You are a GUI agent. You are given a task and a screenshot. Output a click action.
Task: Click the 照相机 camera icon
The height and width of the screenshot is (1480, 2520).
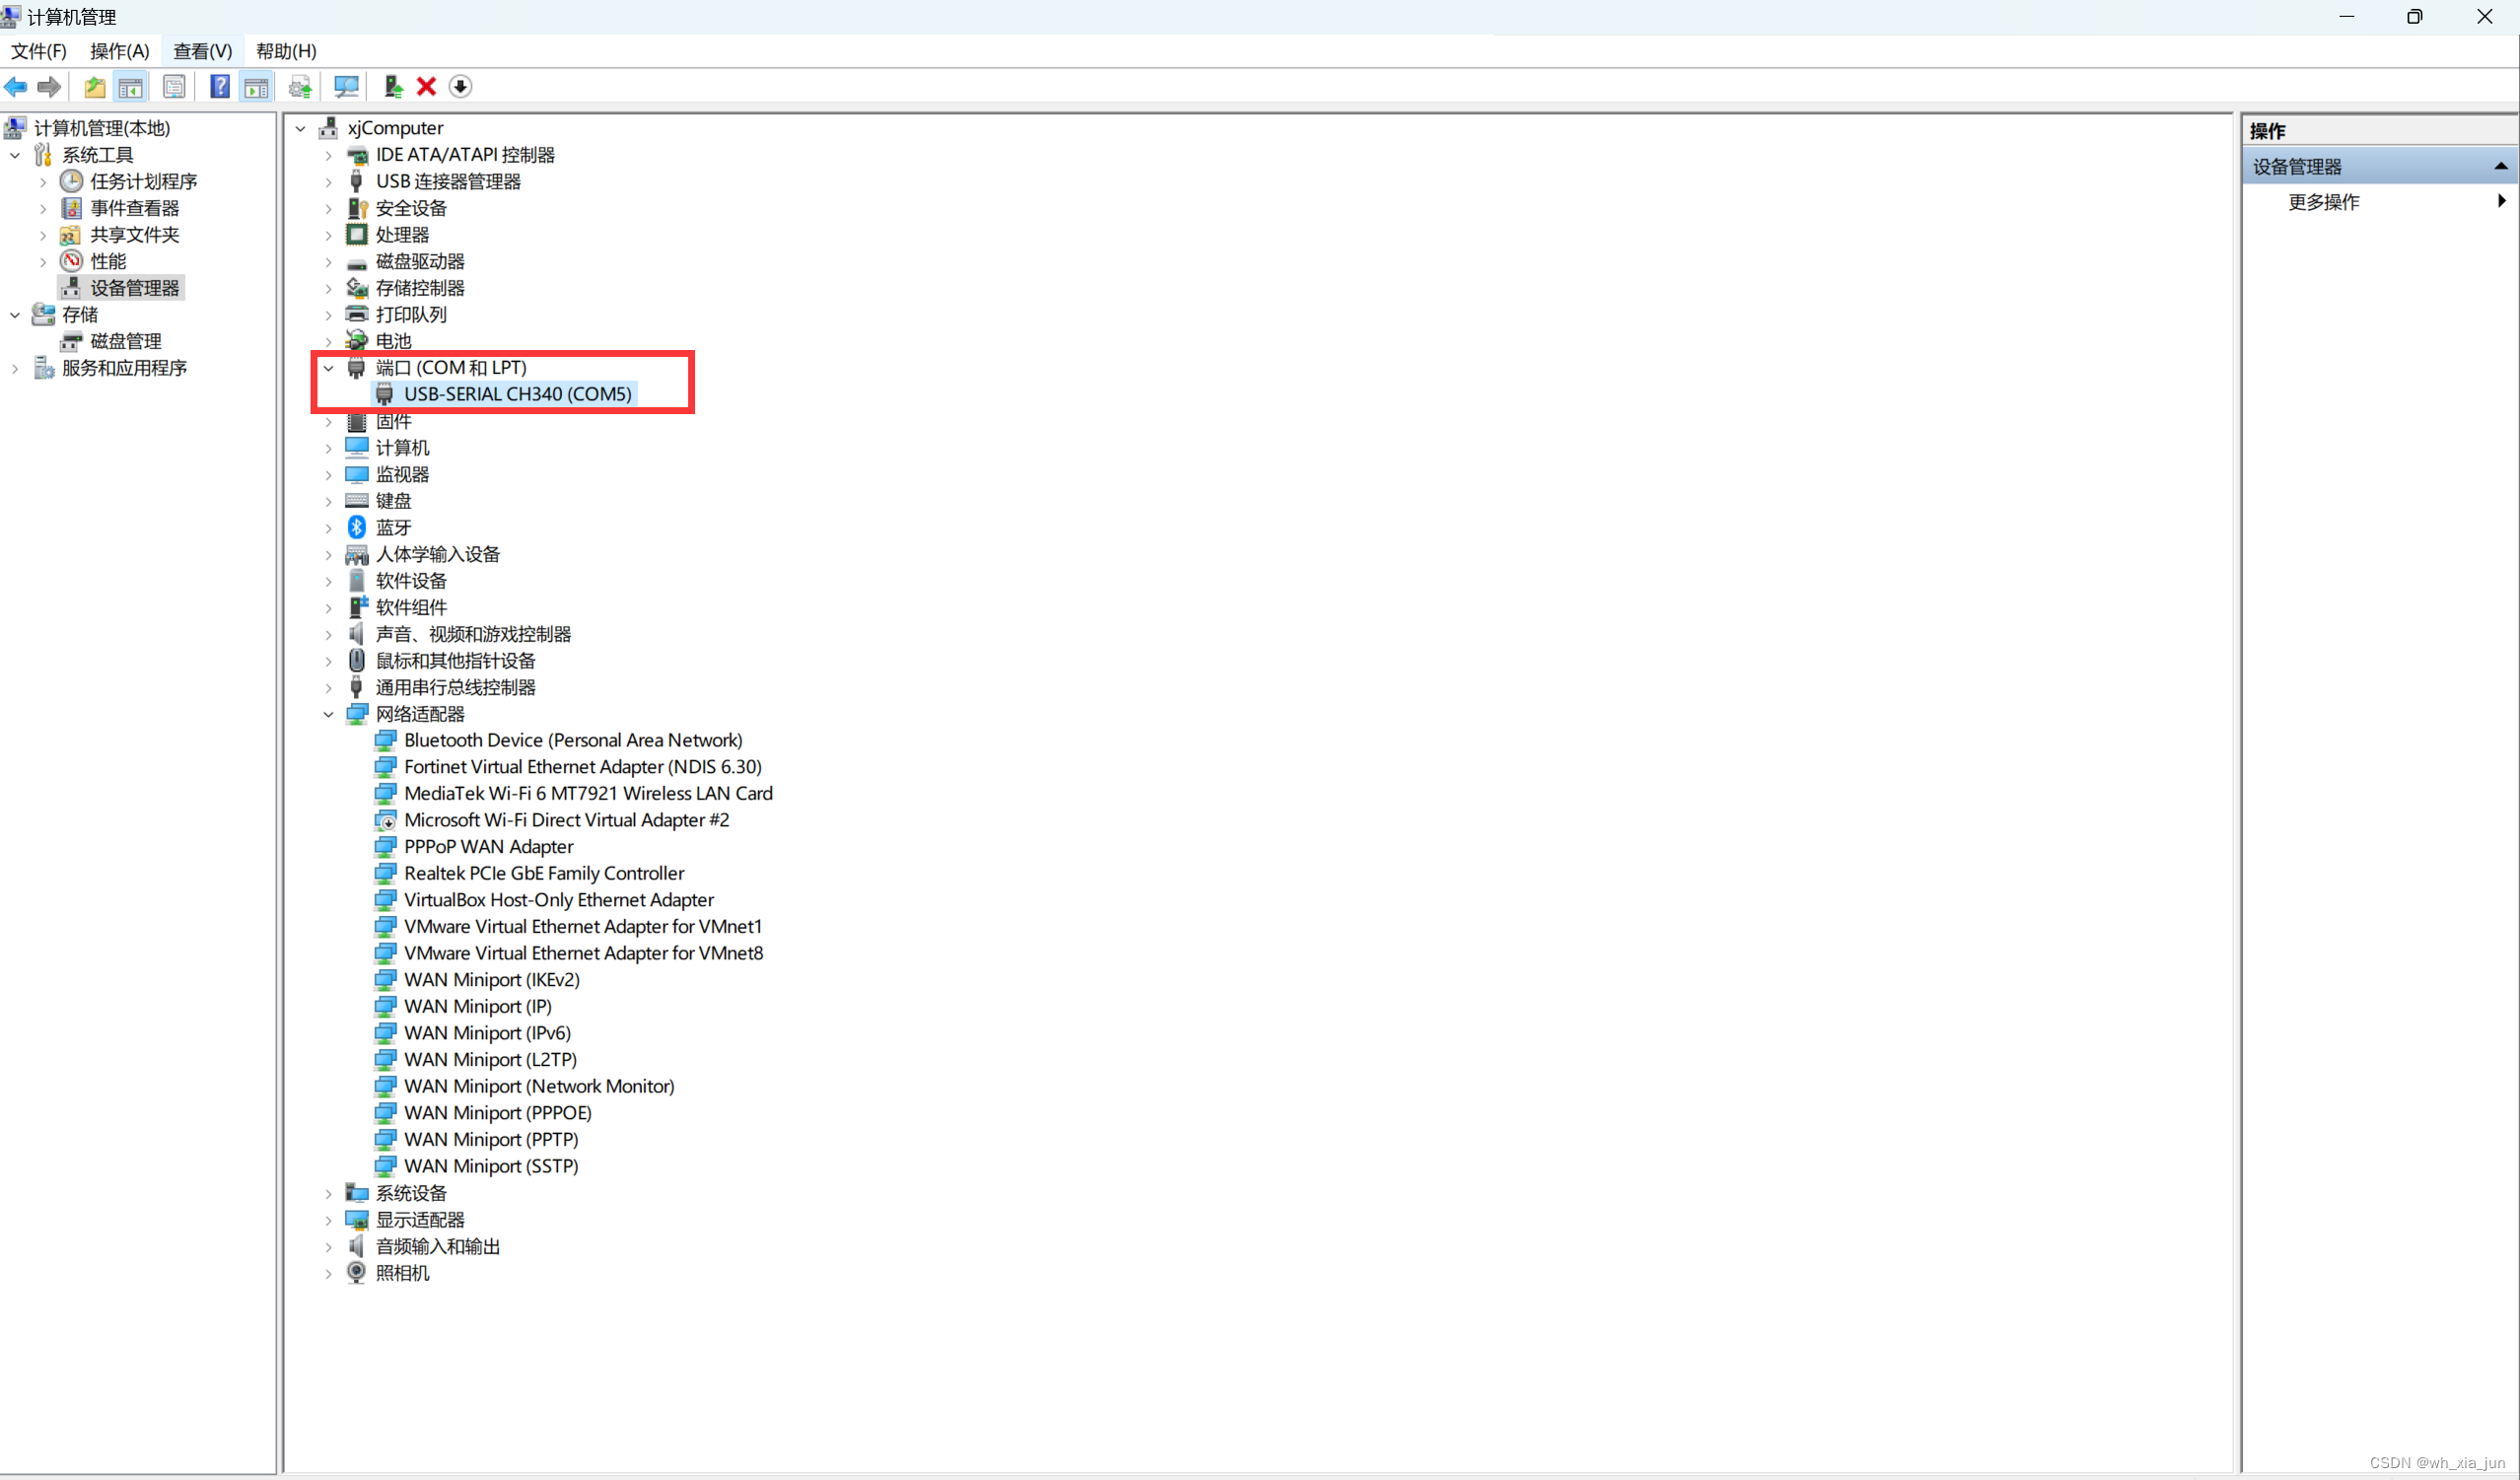tap(357, 1272)
